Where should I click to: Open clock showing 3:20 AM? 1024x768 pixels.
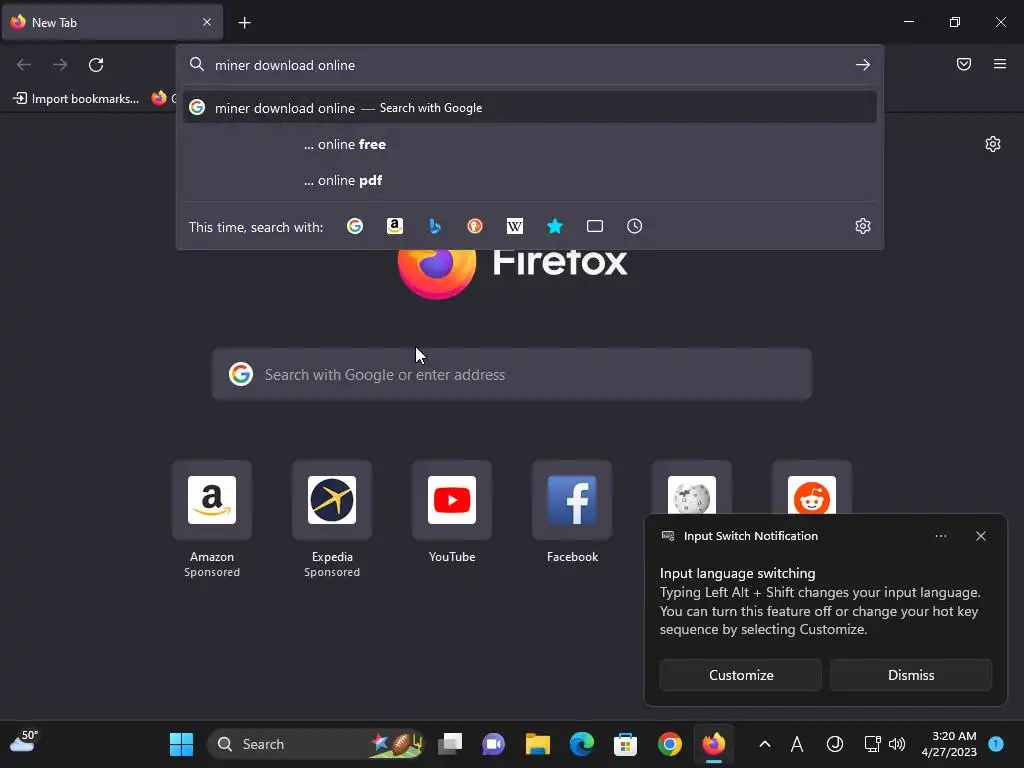pos(949,744)
